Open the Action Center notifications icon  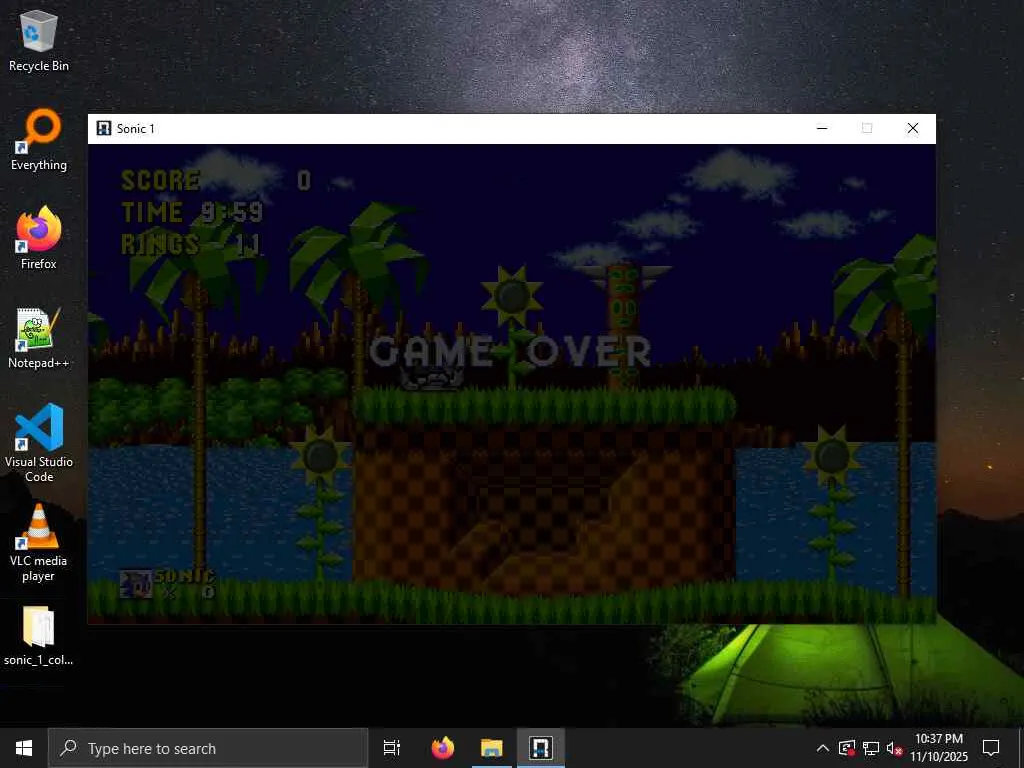[991, 748]
